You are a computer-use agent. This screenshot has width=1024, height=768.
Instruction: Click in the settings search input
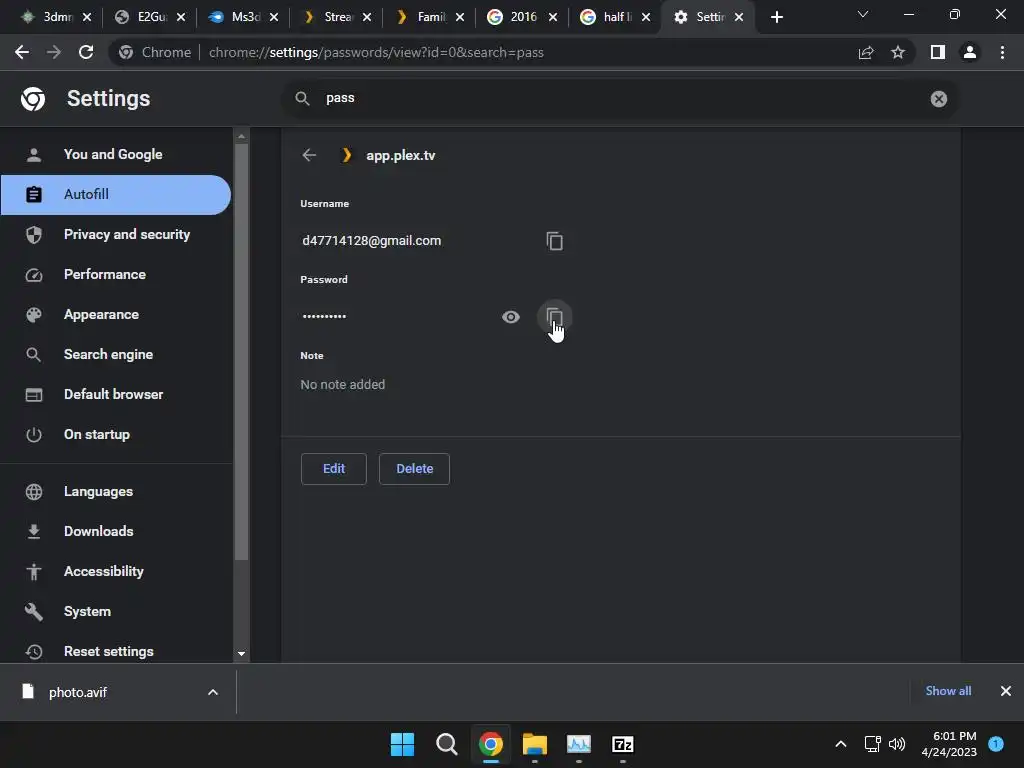(x=620, y=99)
